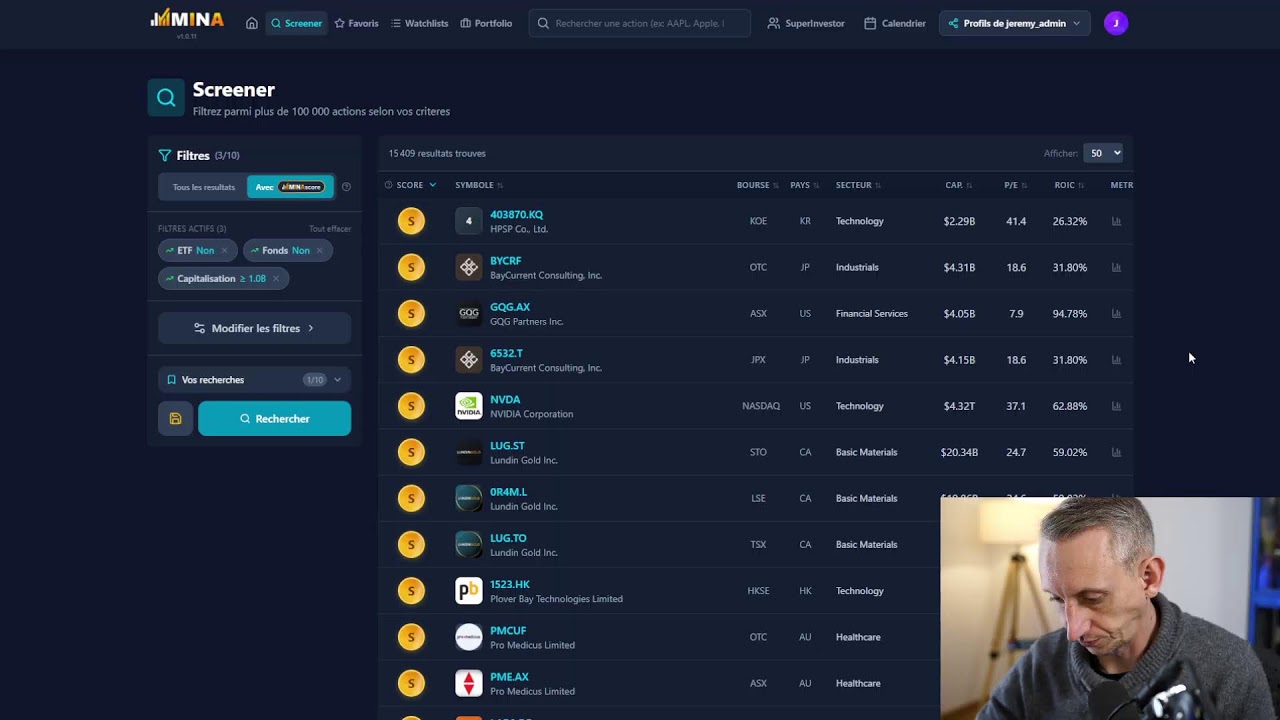
Task: Click the NVIDIA logo thumbnail
Action: click(468, 406)
